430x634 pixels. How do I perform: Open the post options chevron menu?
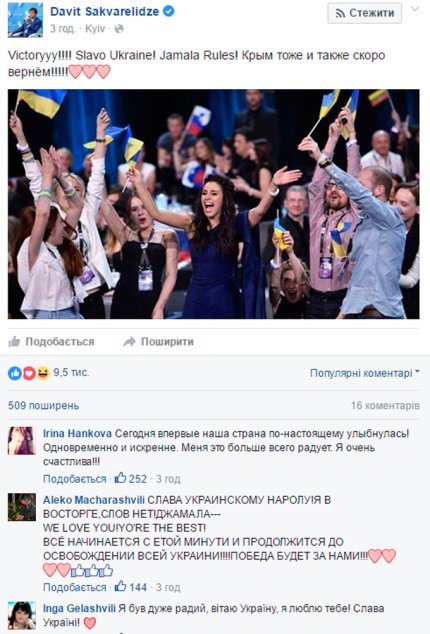pos(415,9)
